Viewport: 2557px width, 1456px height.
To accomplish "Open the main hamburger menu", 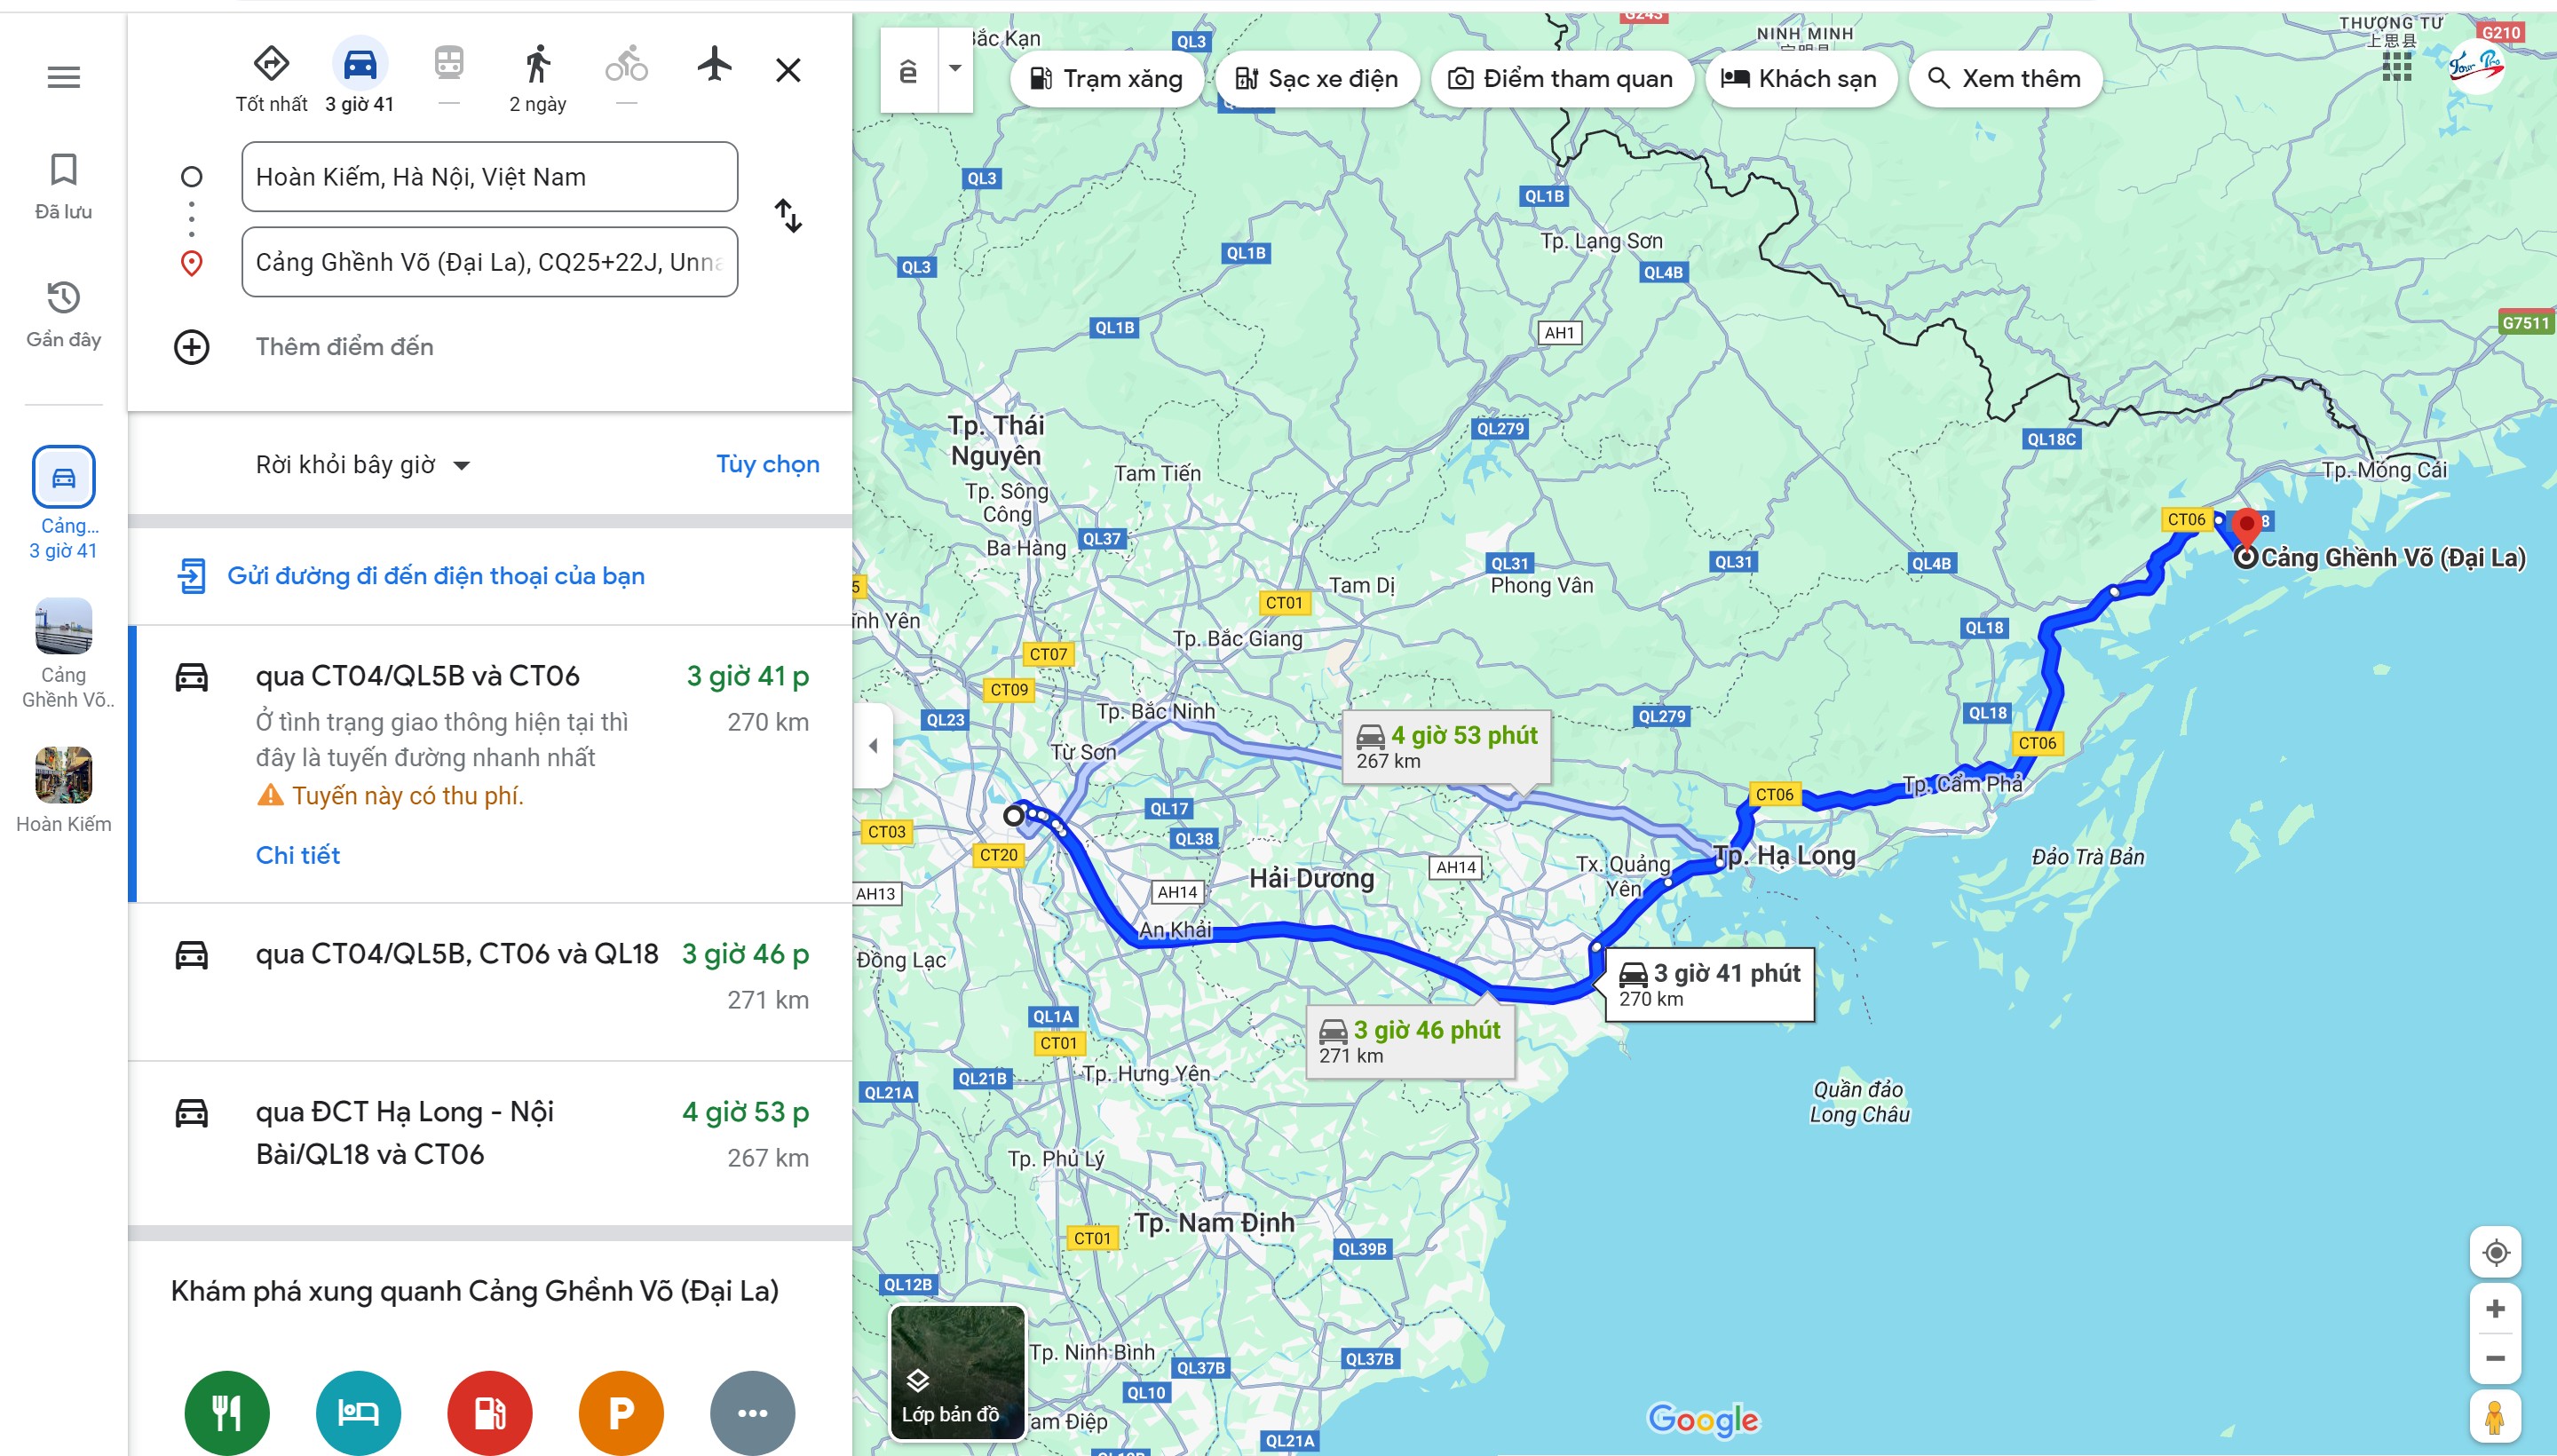I will click(x=64, y=77).
